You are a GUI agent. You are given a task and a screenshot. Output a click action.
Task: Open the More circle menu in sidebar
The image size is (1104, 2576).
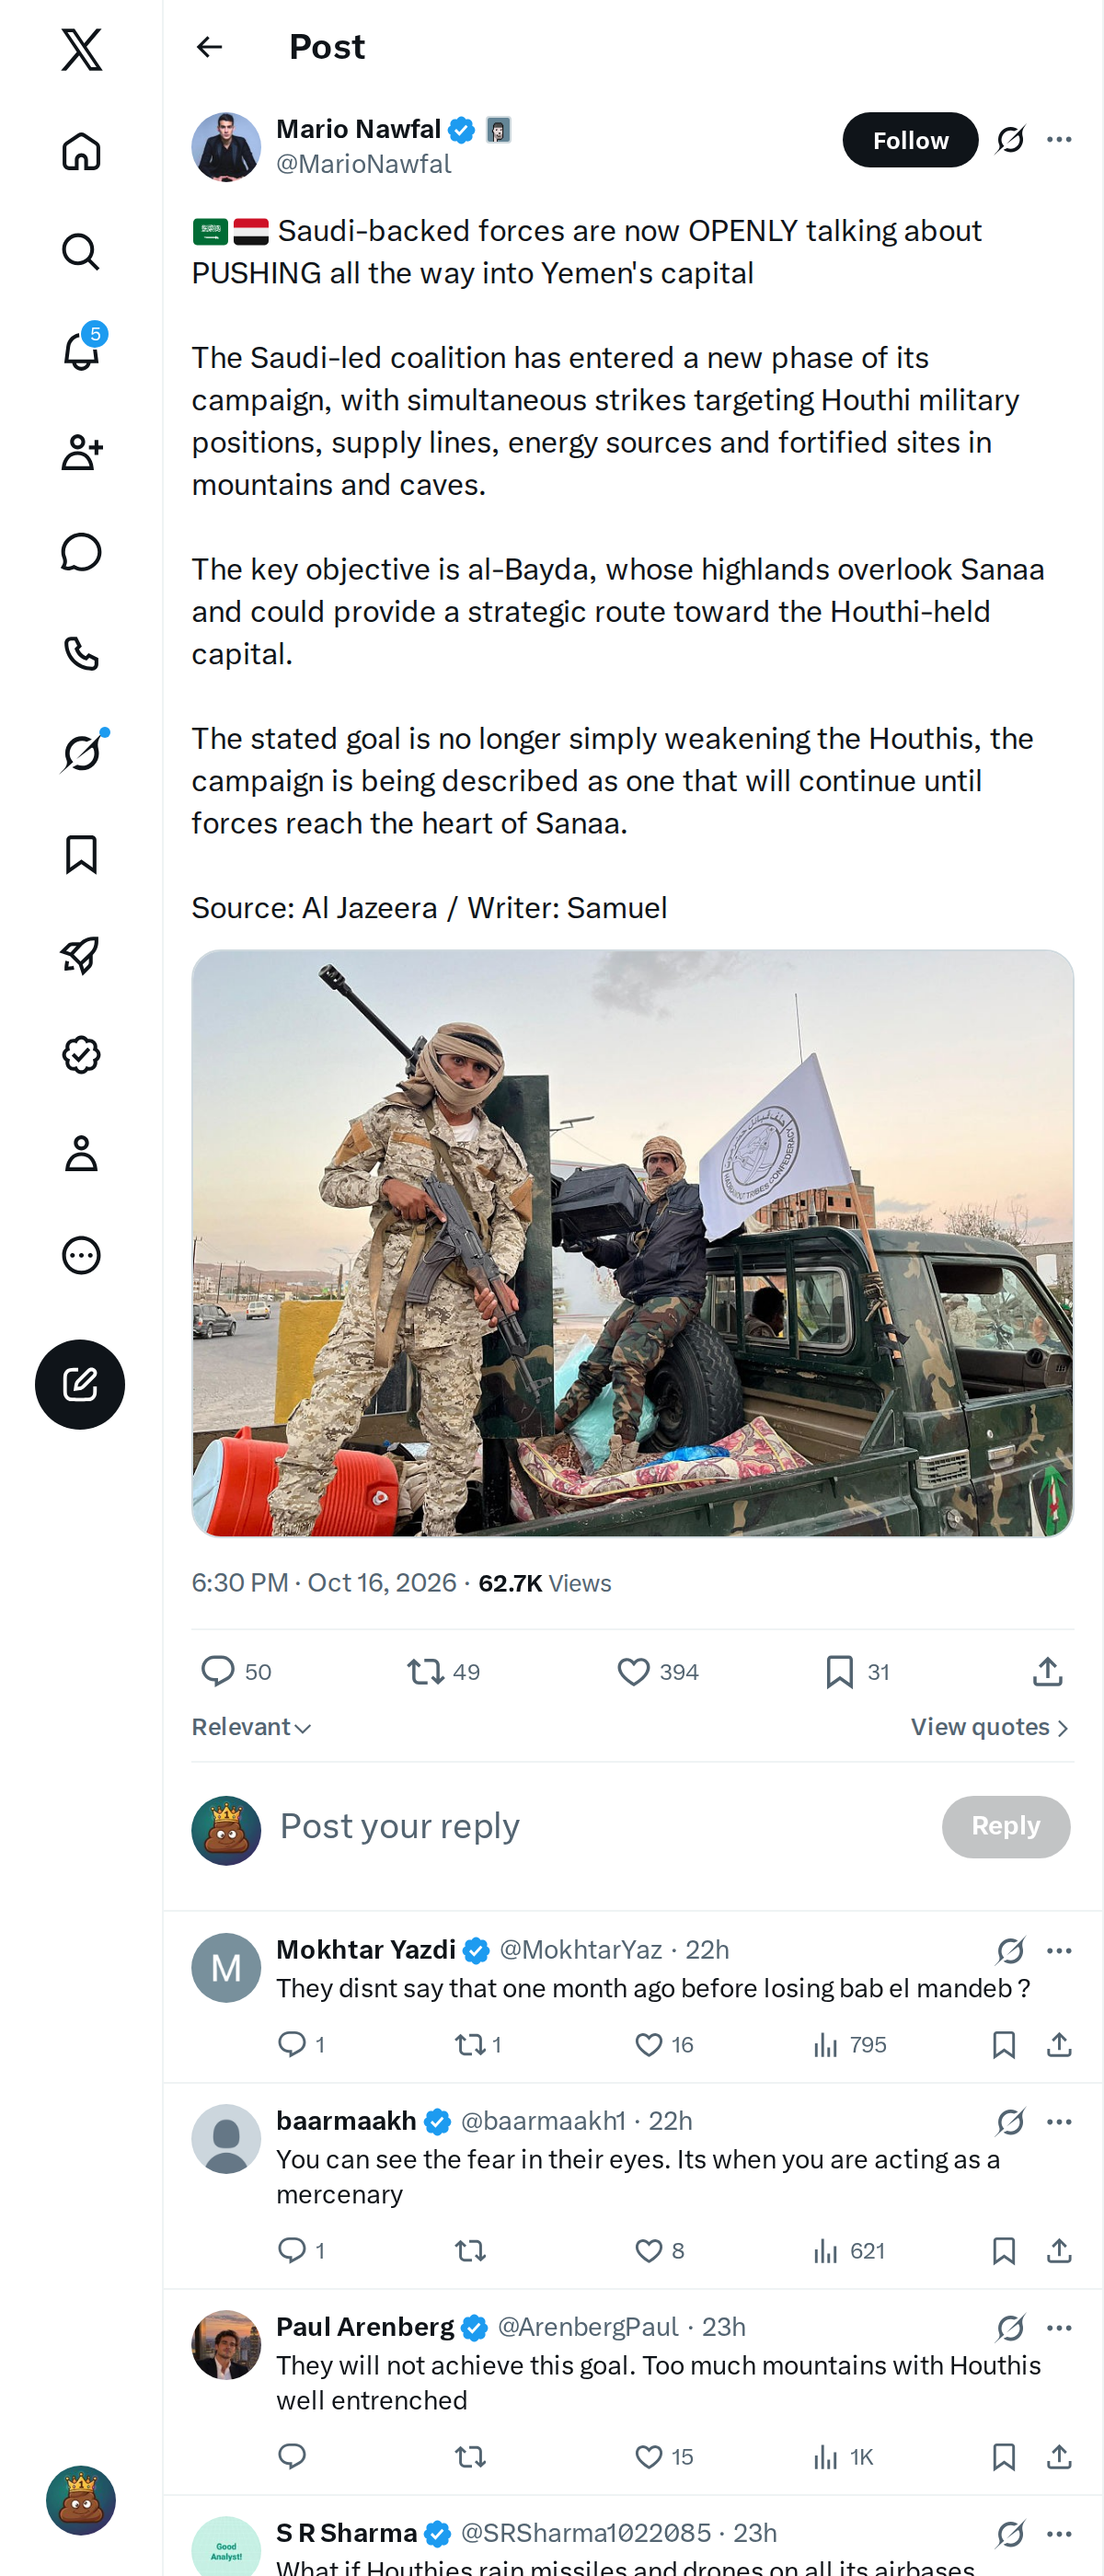pyautogui.click(x=81, y=1255)
